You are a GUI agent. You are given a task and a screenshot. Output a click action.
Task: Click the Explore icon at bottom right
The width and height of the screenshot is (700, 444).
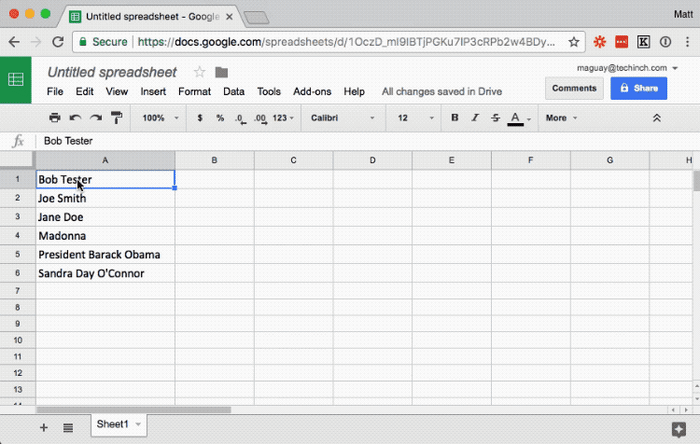coord(679,429)
